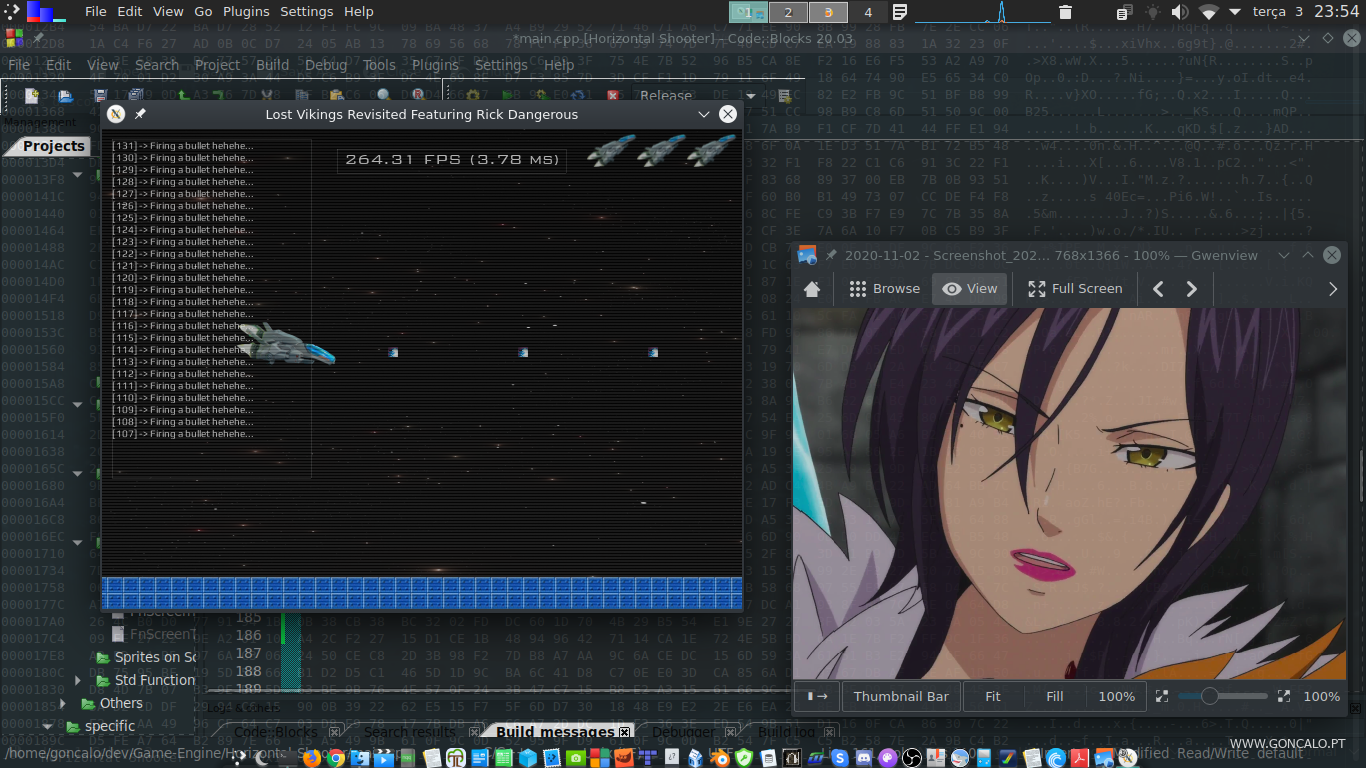Select Sprites on Sc tree item

[145, 657]
